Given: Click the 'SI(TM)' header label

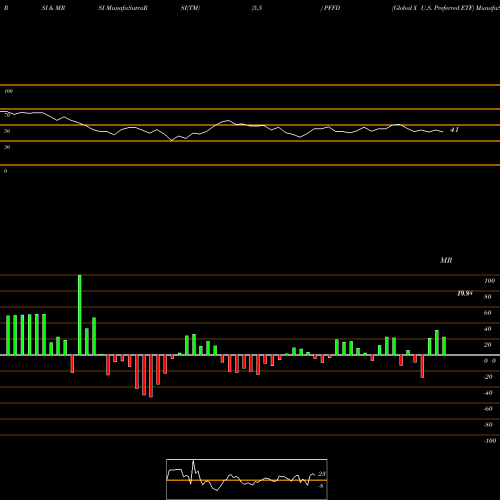Looking at the screenshot, I should (x=190, y=8).
